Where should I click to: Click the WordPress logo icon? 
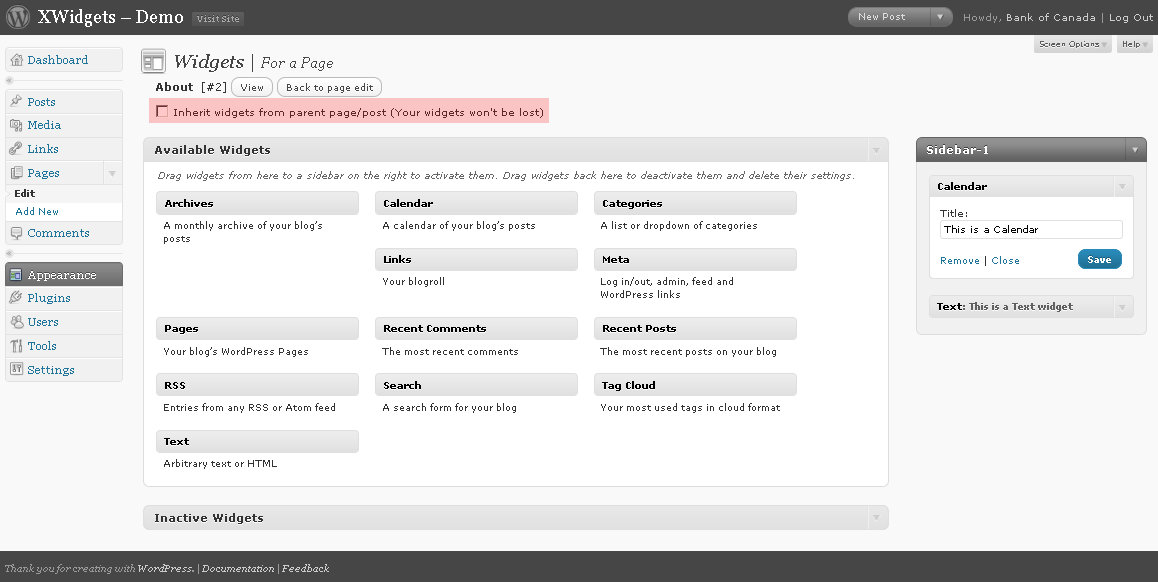[x=18, y=17]
